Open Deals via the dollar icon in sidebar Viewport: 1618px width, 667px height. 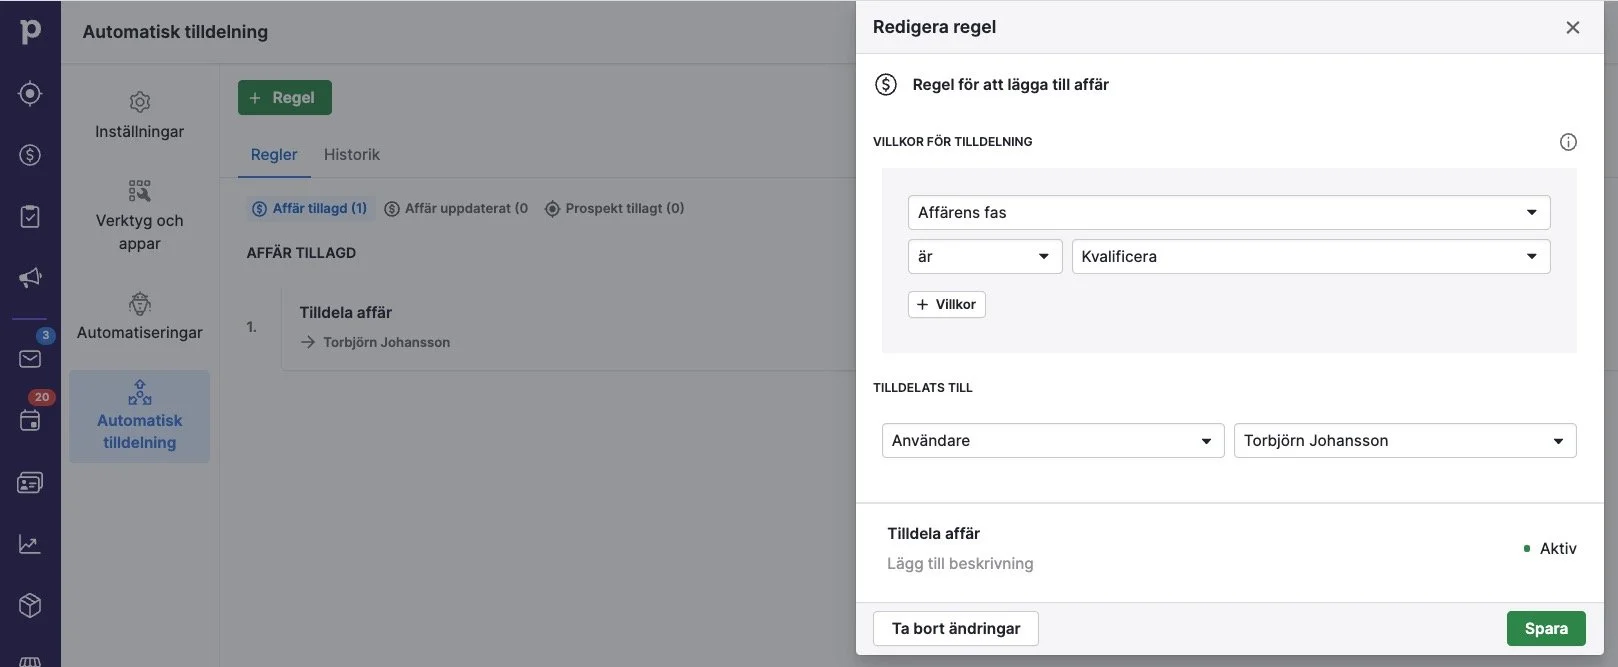tap(30, 155)
